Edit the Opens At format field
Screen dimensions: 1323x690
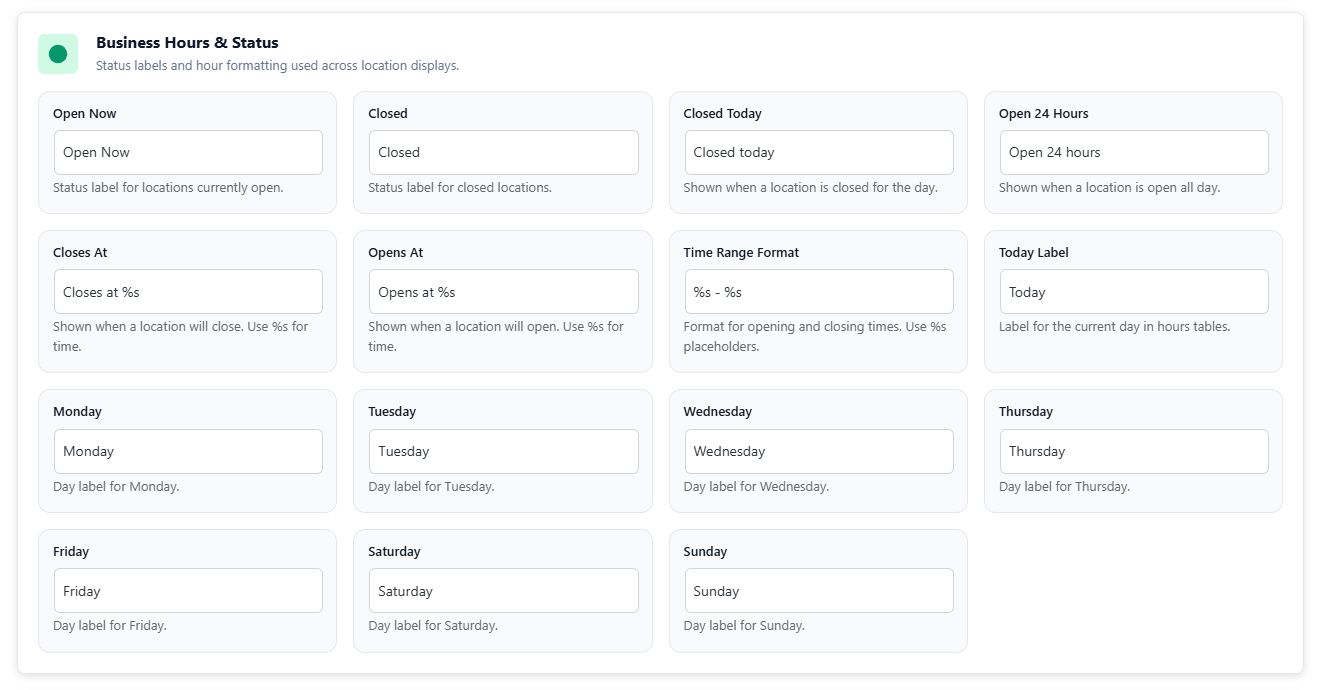(503, 292)
